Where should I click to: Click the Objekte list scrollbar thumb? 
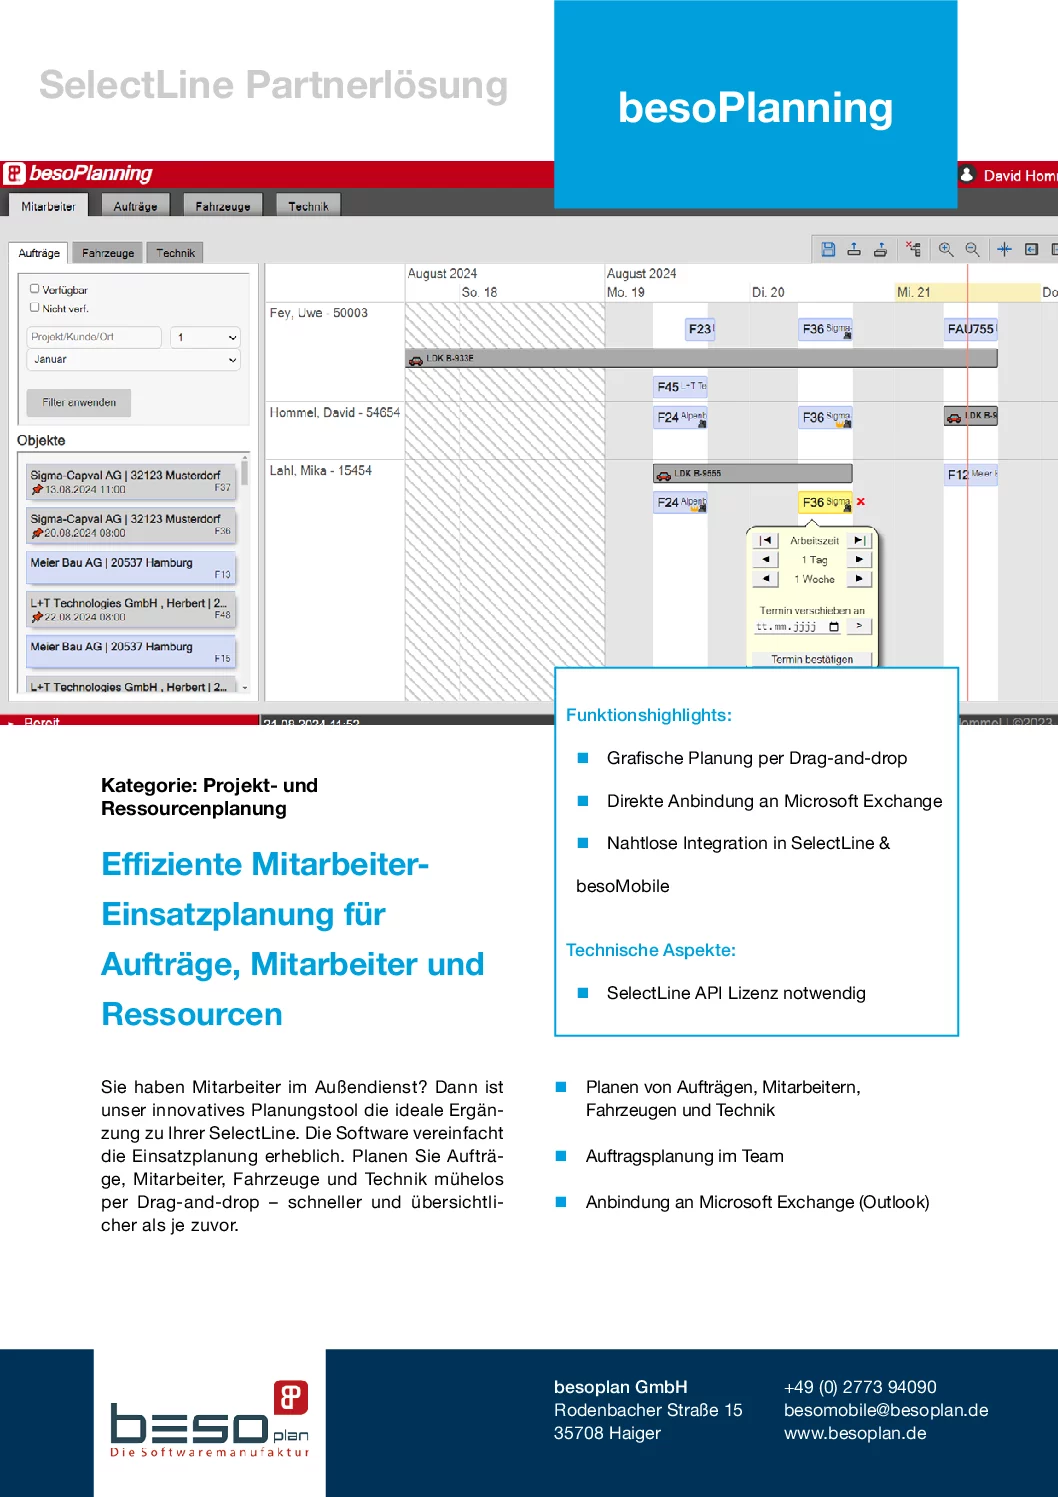[243, 471]
